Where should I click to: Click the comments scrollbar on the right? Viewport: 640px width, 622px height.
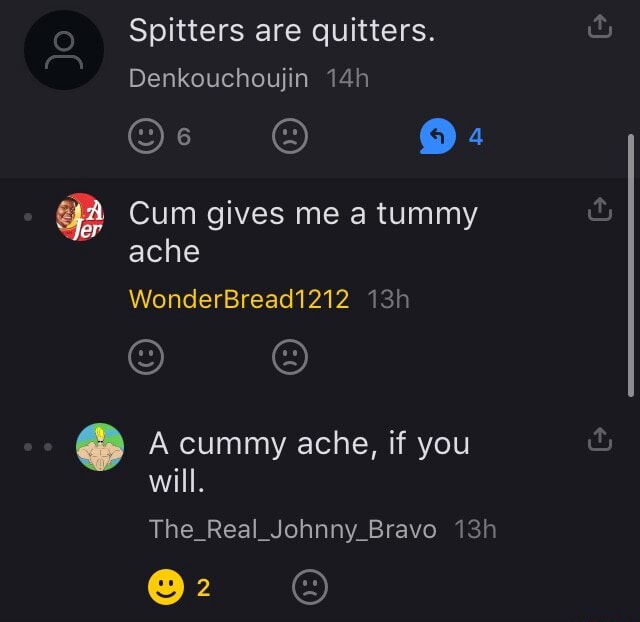coord(630,260)
